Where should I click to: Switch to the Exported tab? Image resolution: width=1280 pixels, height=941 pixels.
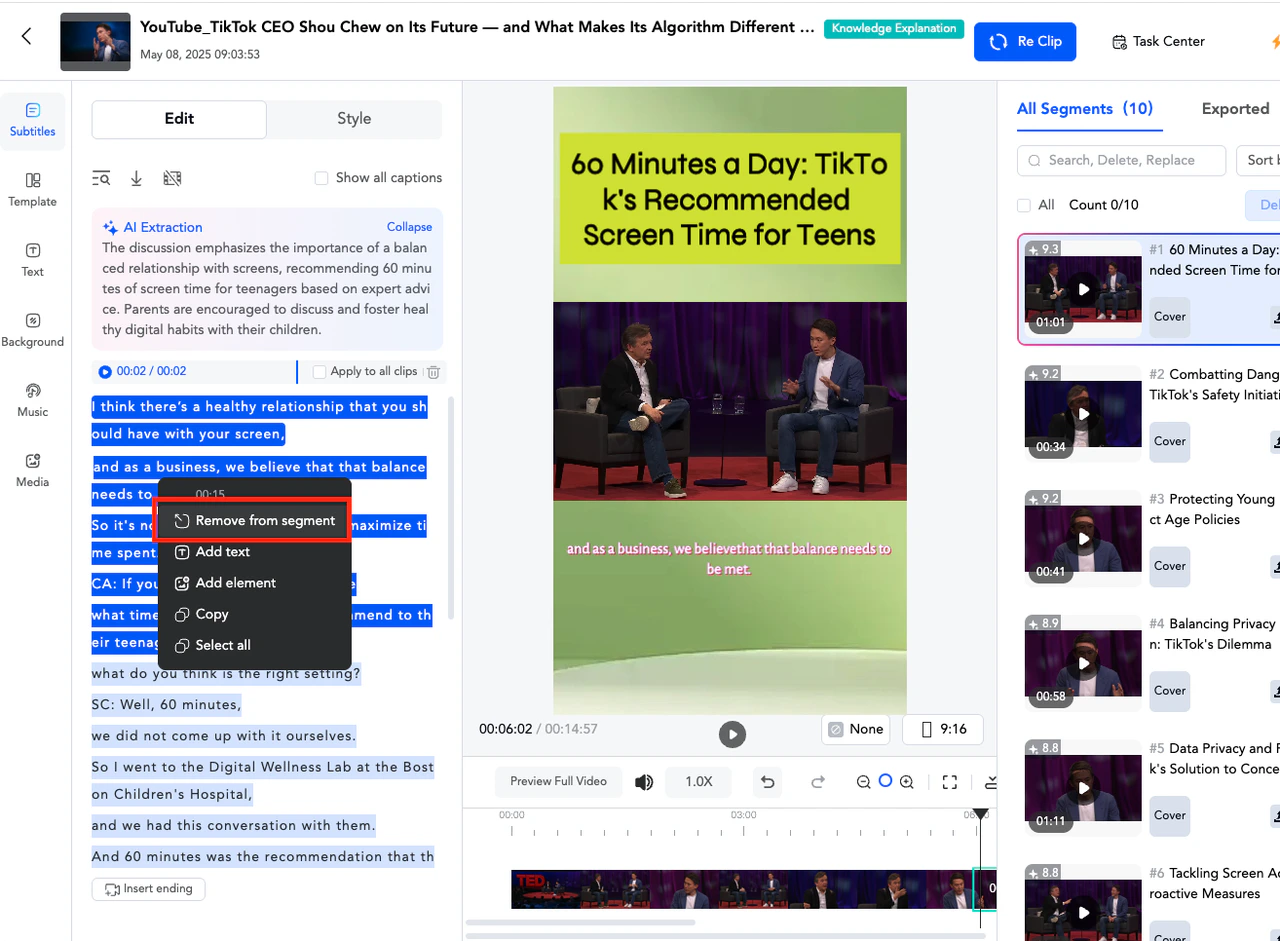pyautogui.click(x=1235, y=109)
